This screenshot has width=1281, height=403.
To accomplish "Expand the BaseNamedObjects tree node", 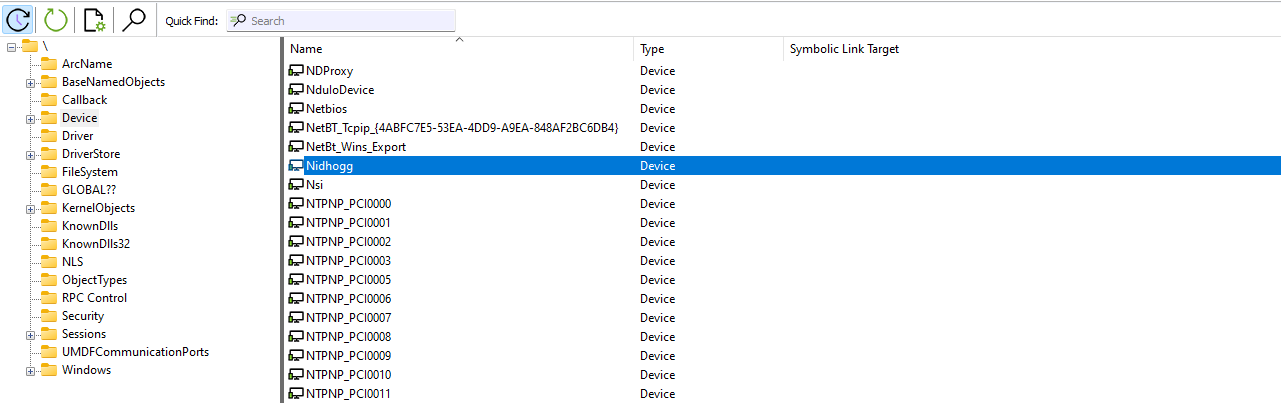I will (x=31, y=82).
